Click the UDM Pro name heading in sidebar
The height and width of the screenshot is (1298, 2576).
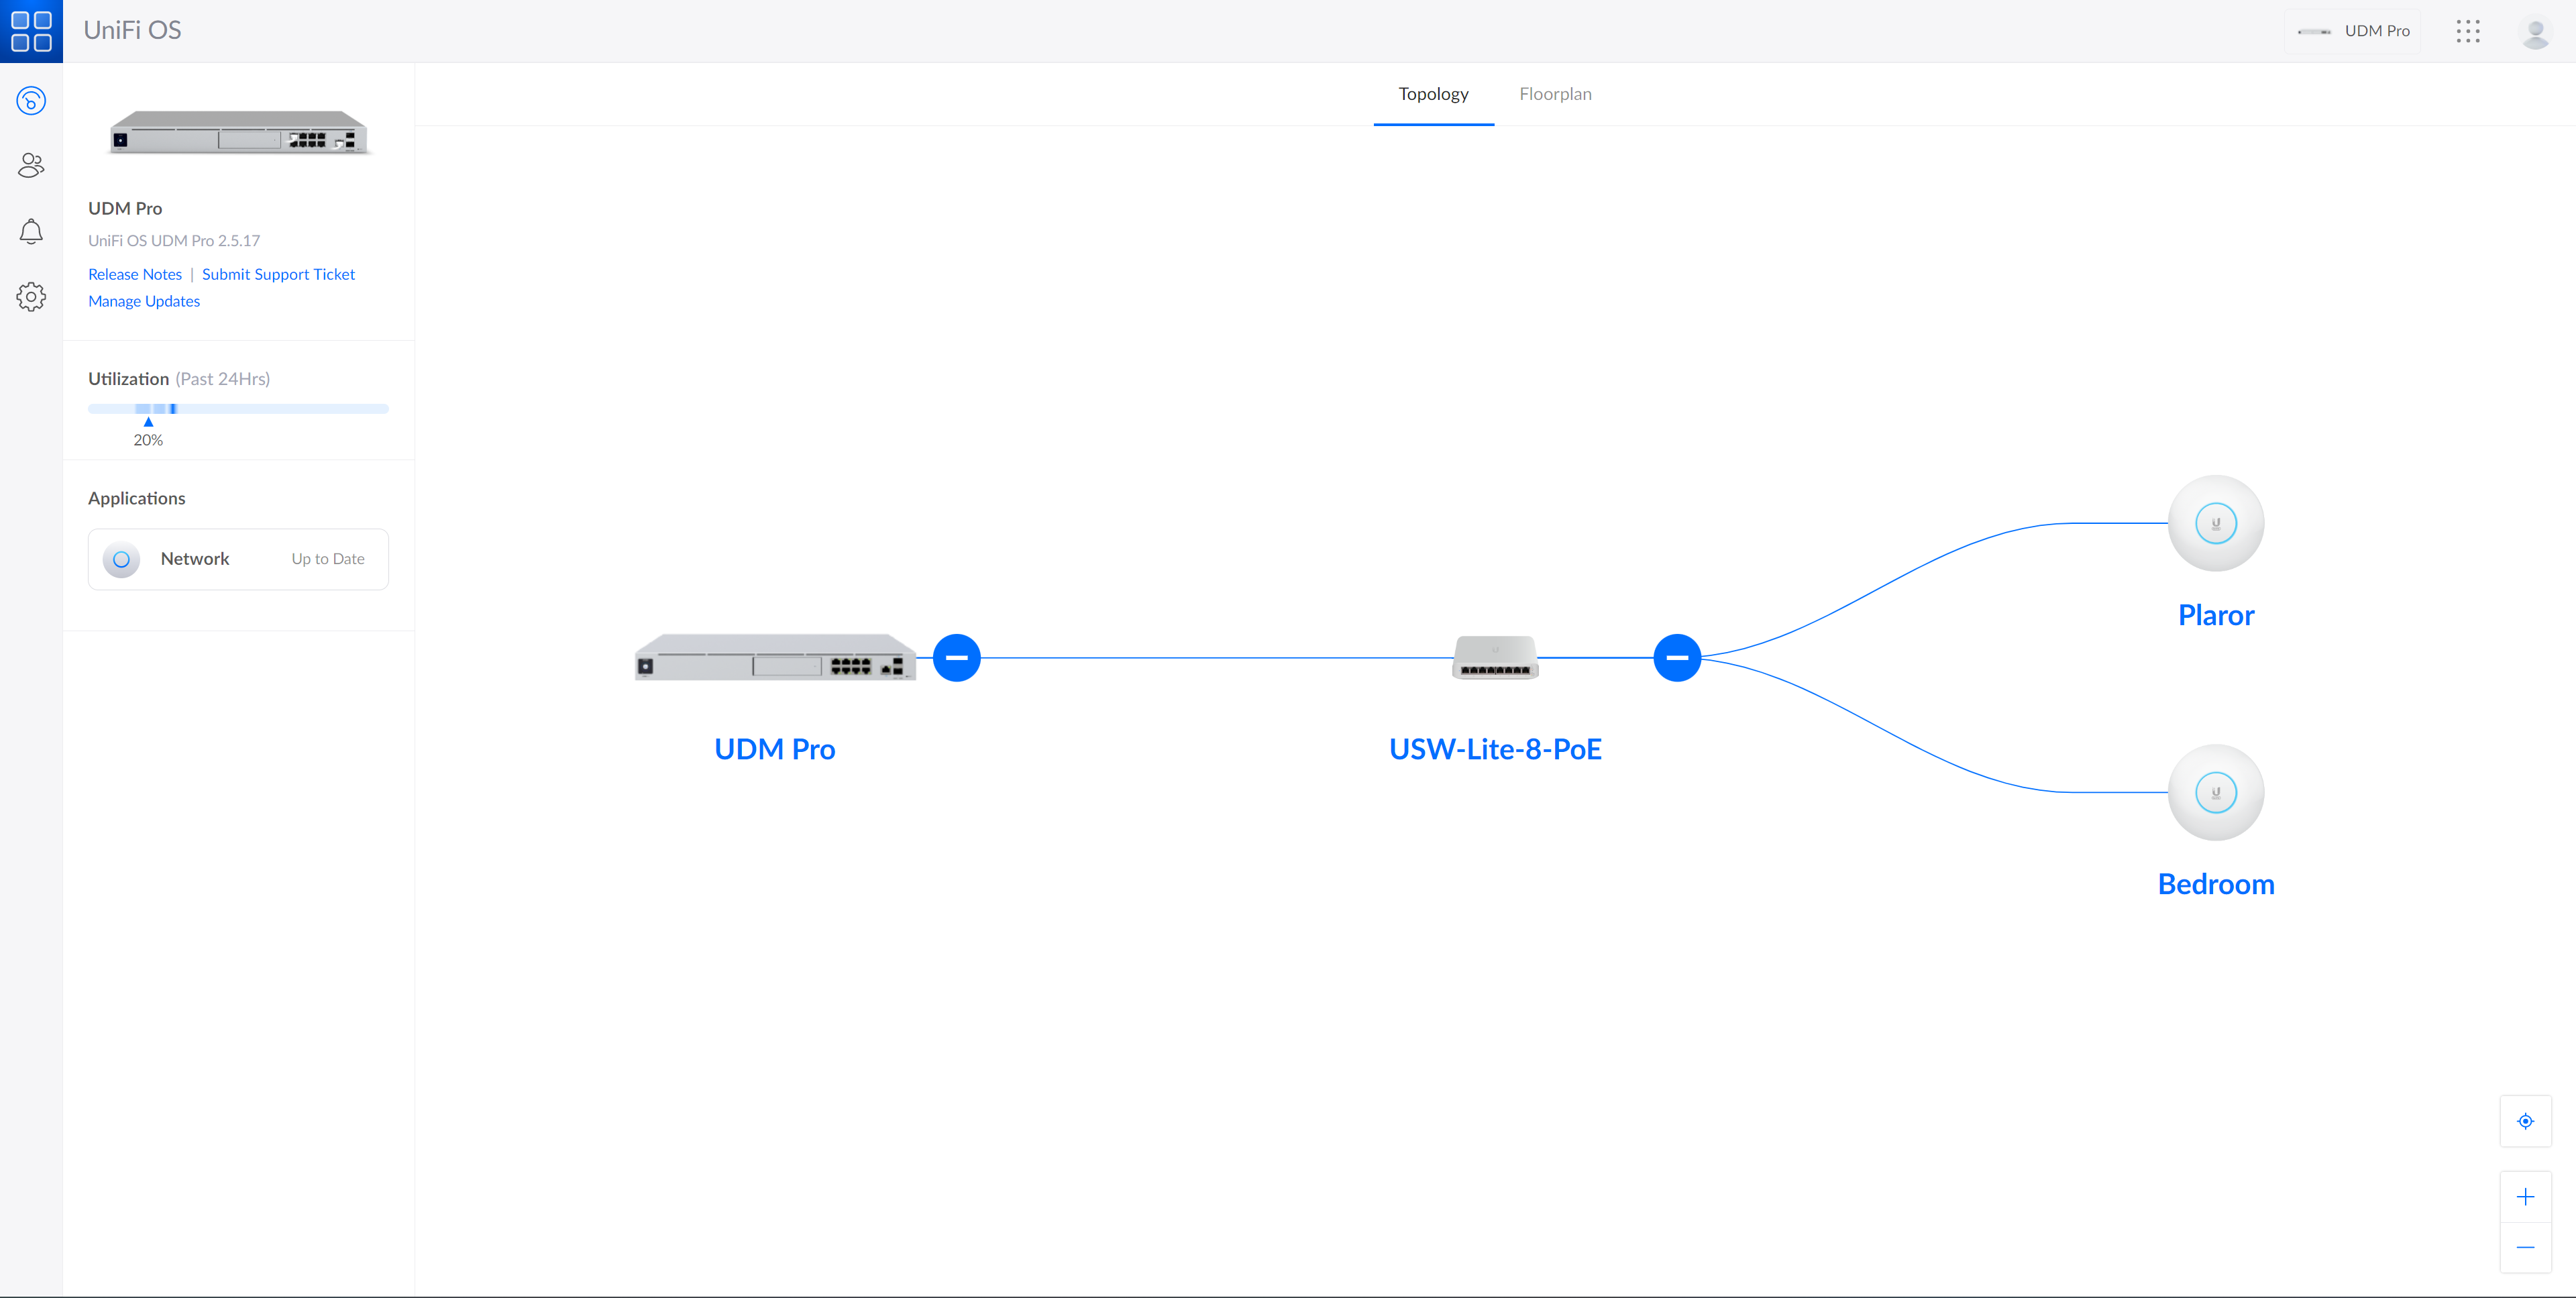point(125,208)
